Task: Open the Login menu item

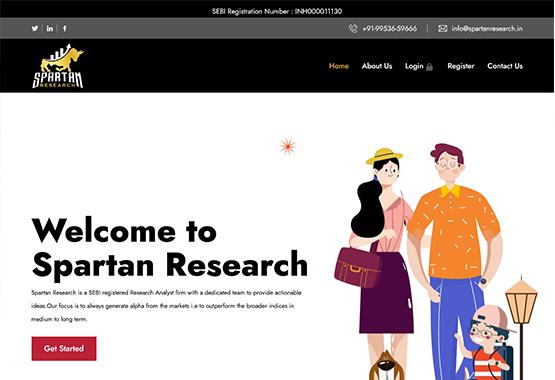Action: pos(414,66)
